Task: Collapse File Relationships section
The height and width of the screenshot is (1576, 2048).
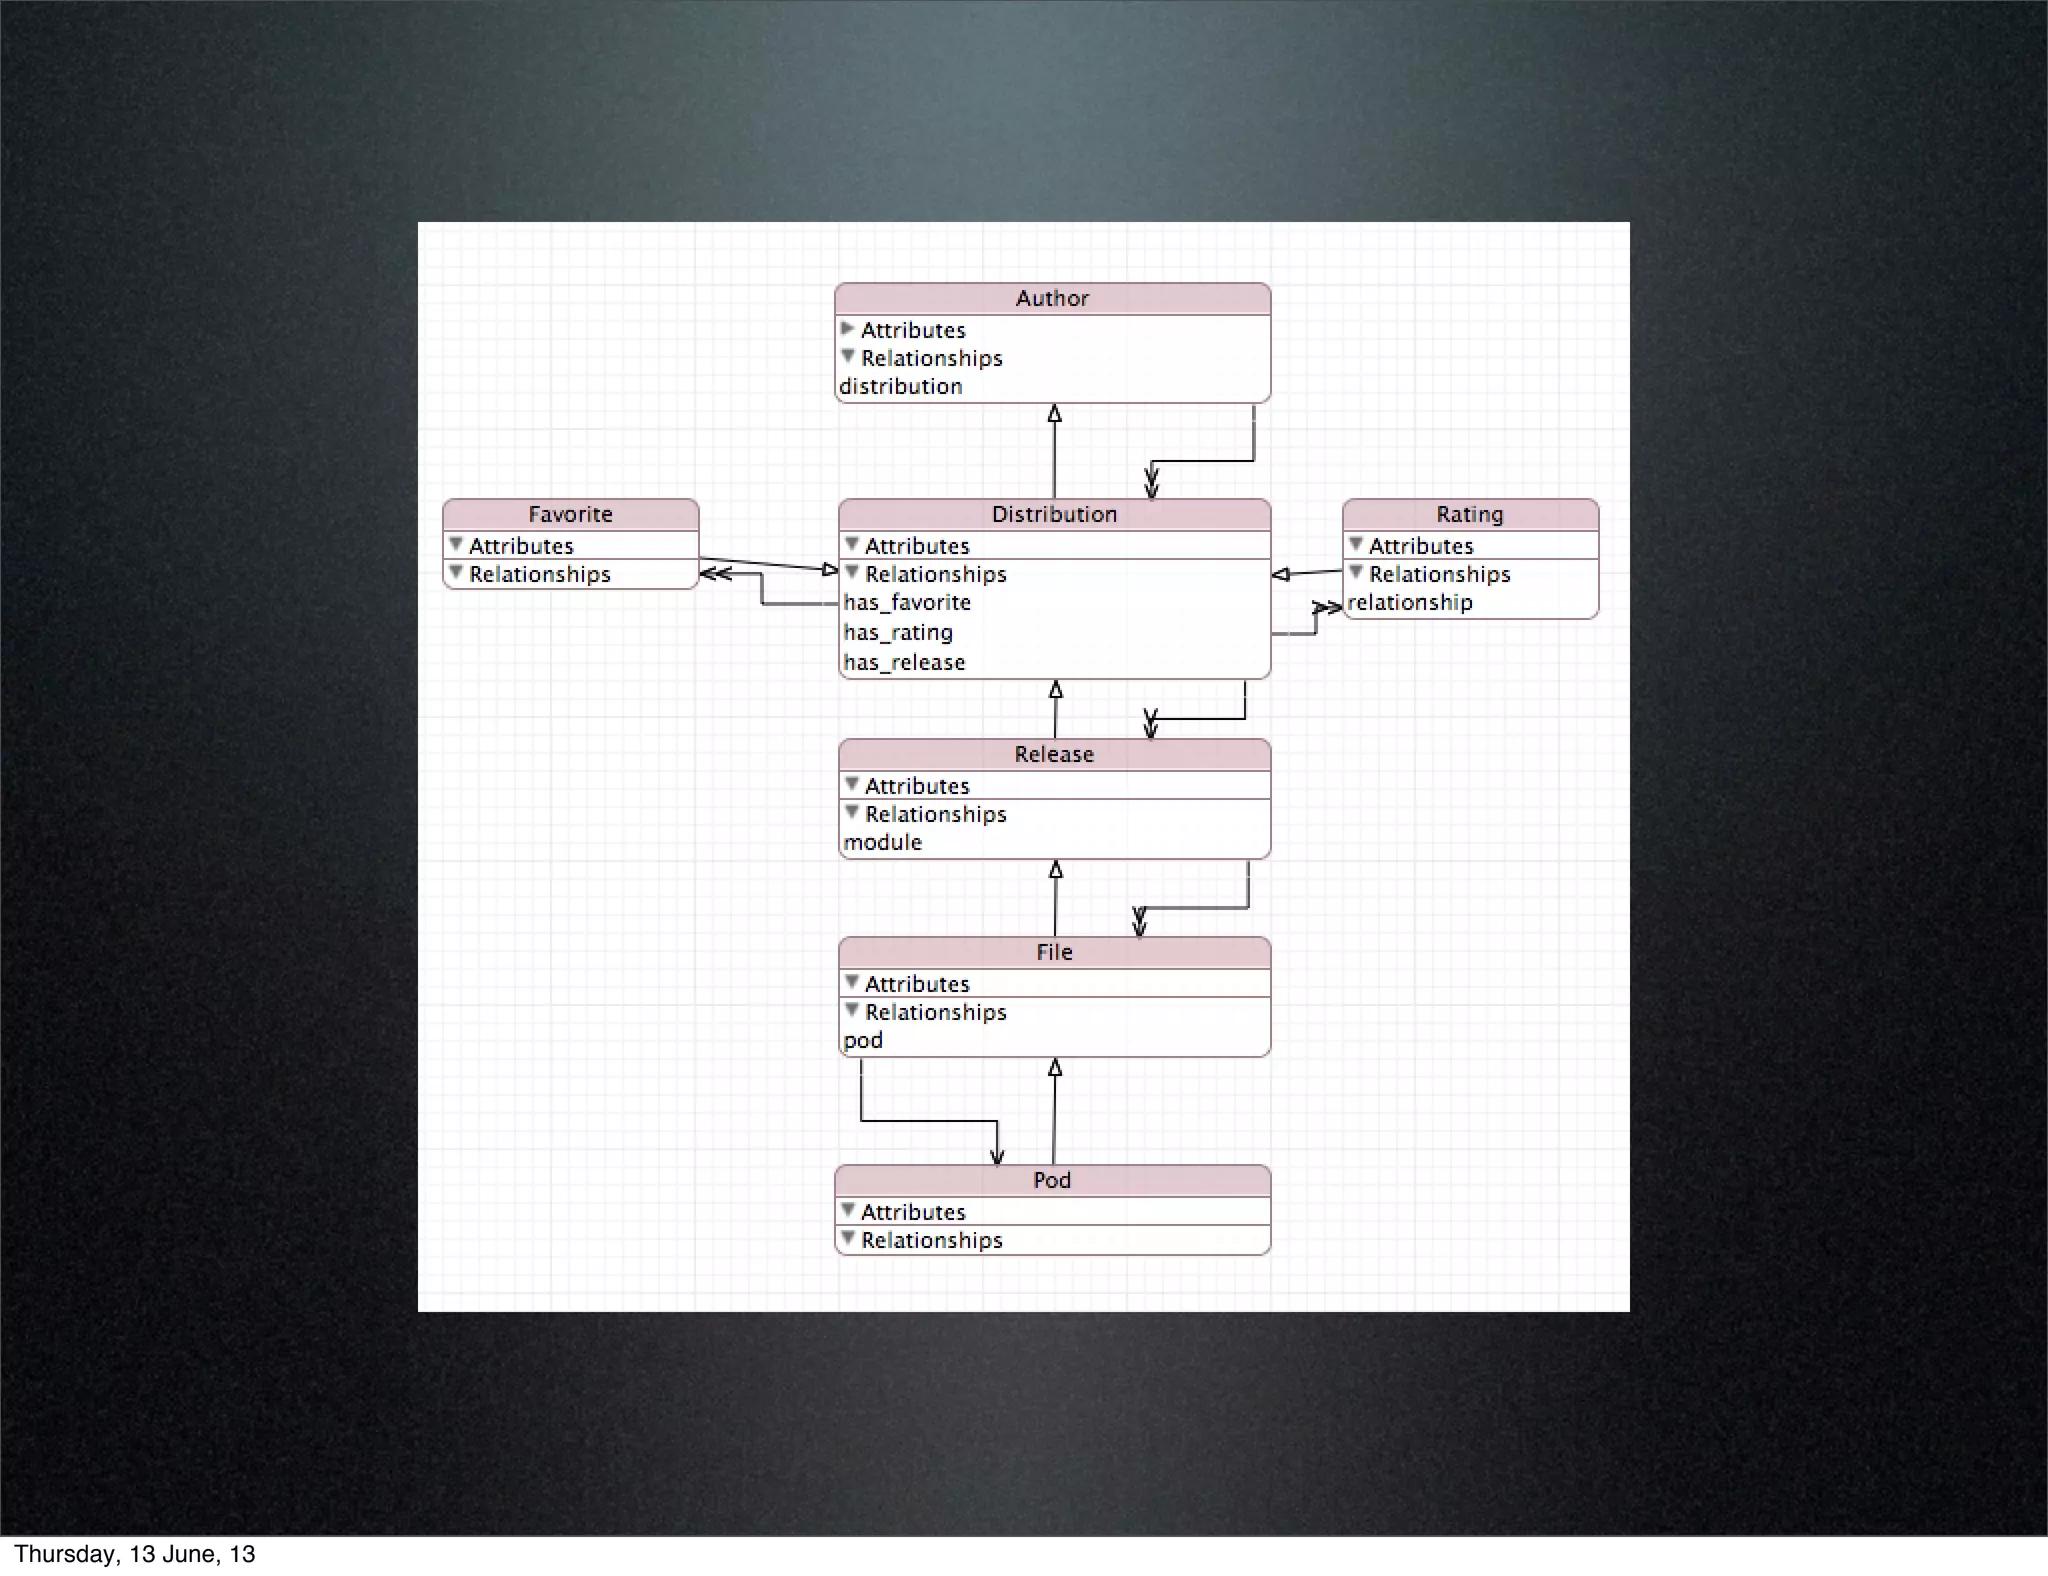Action: pyautogui.click(x=852, y=1011)
